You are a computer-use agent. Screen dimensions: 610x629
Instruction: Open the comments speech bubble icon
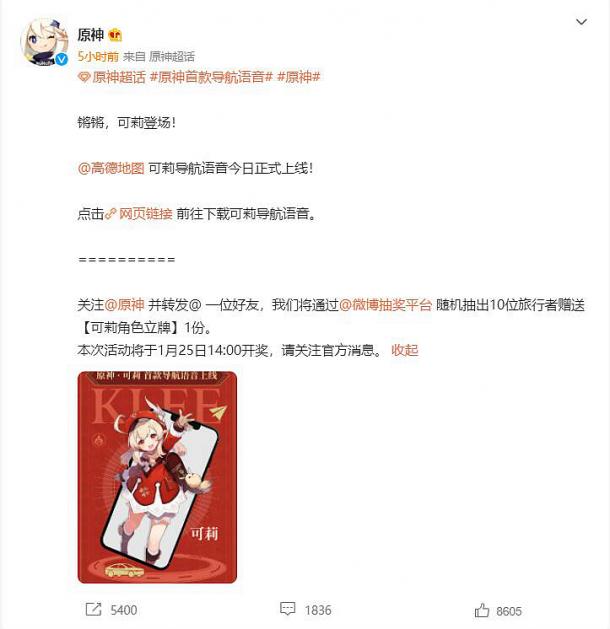(x=287, y=609)
